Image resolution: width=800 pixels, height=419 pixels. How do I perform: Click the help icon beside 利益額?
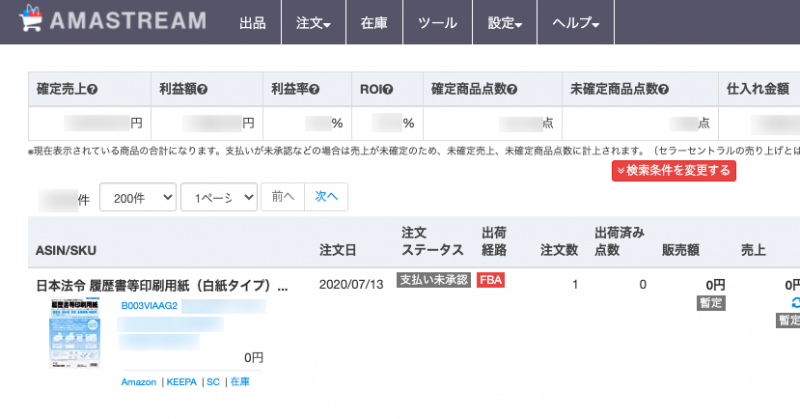203,89
